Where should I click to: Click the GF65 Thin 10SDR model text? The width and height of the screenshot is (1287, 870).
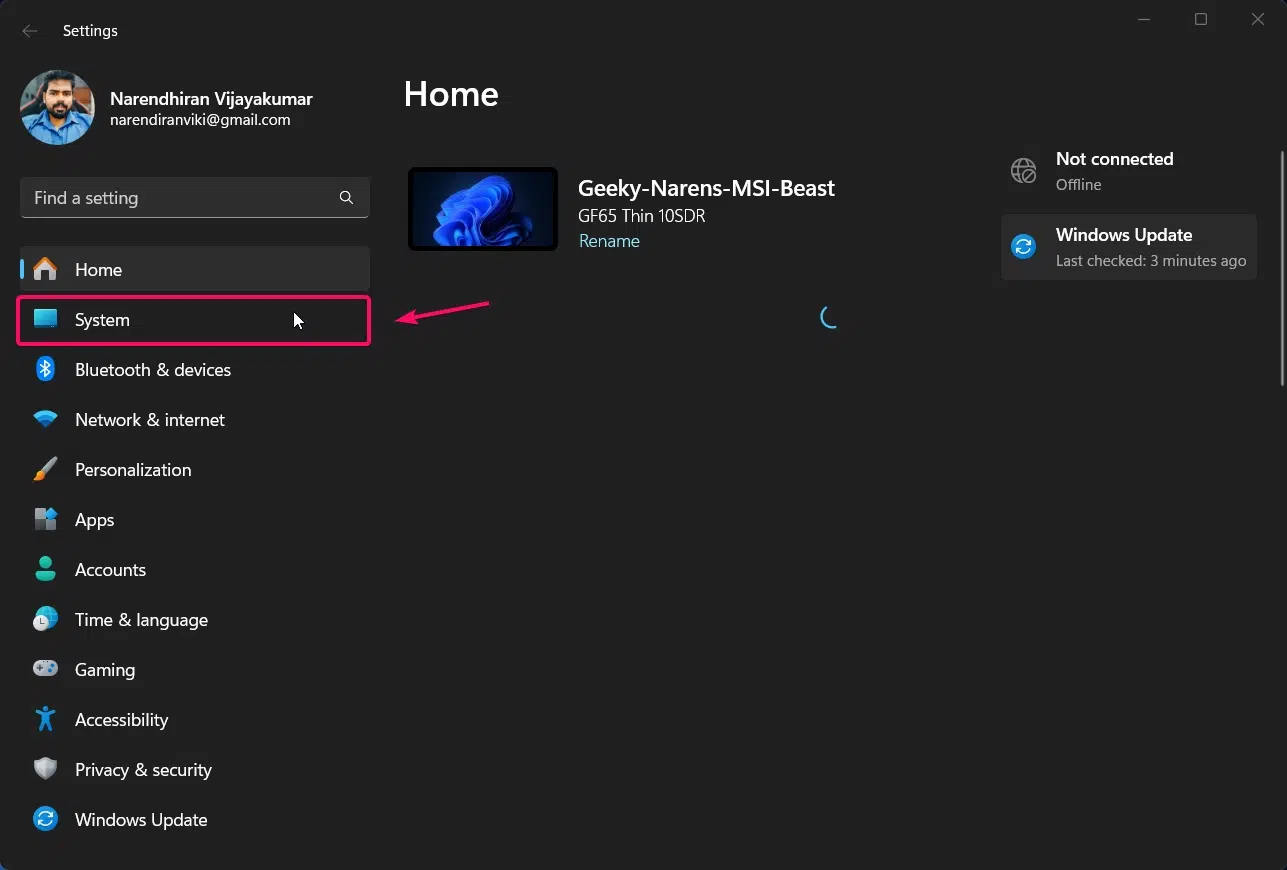642,216
